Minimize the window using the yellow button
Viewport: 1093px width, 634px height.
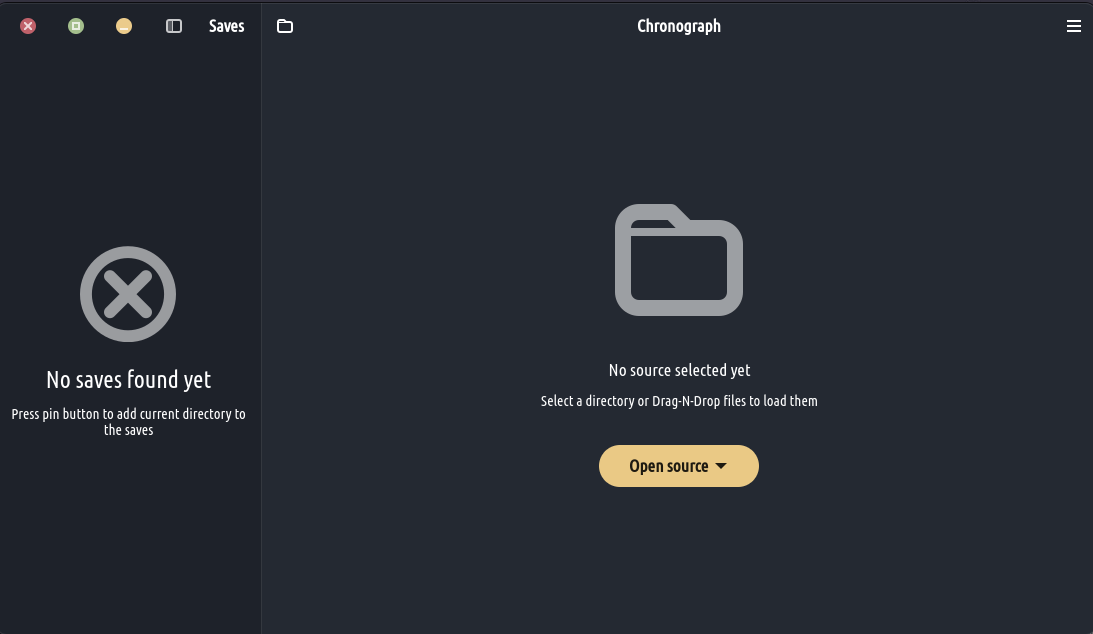(x=124, y=26)
